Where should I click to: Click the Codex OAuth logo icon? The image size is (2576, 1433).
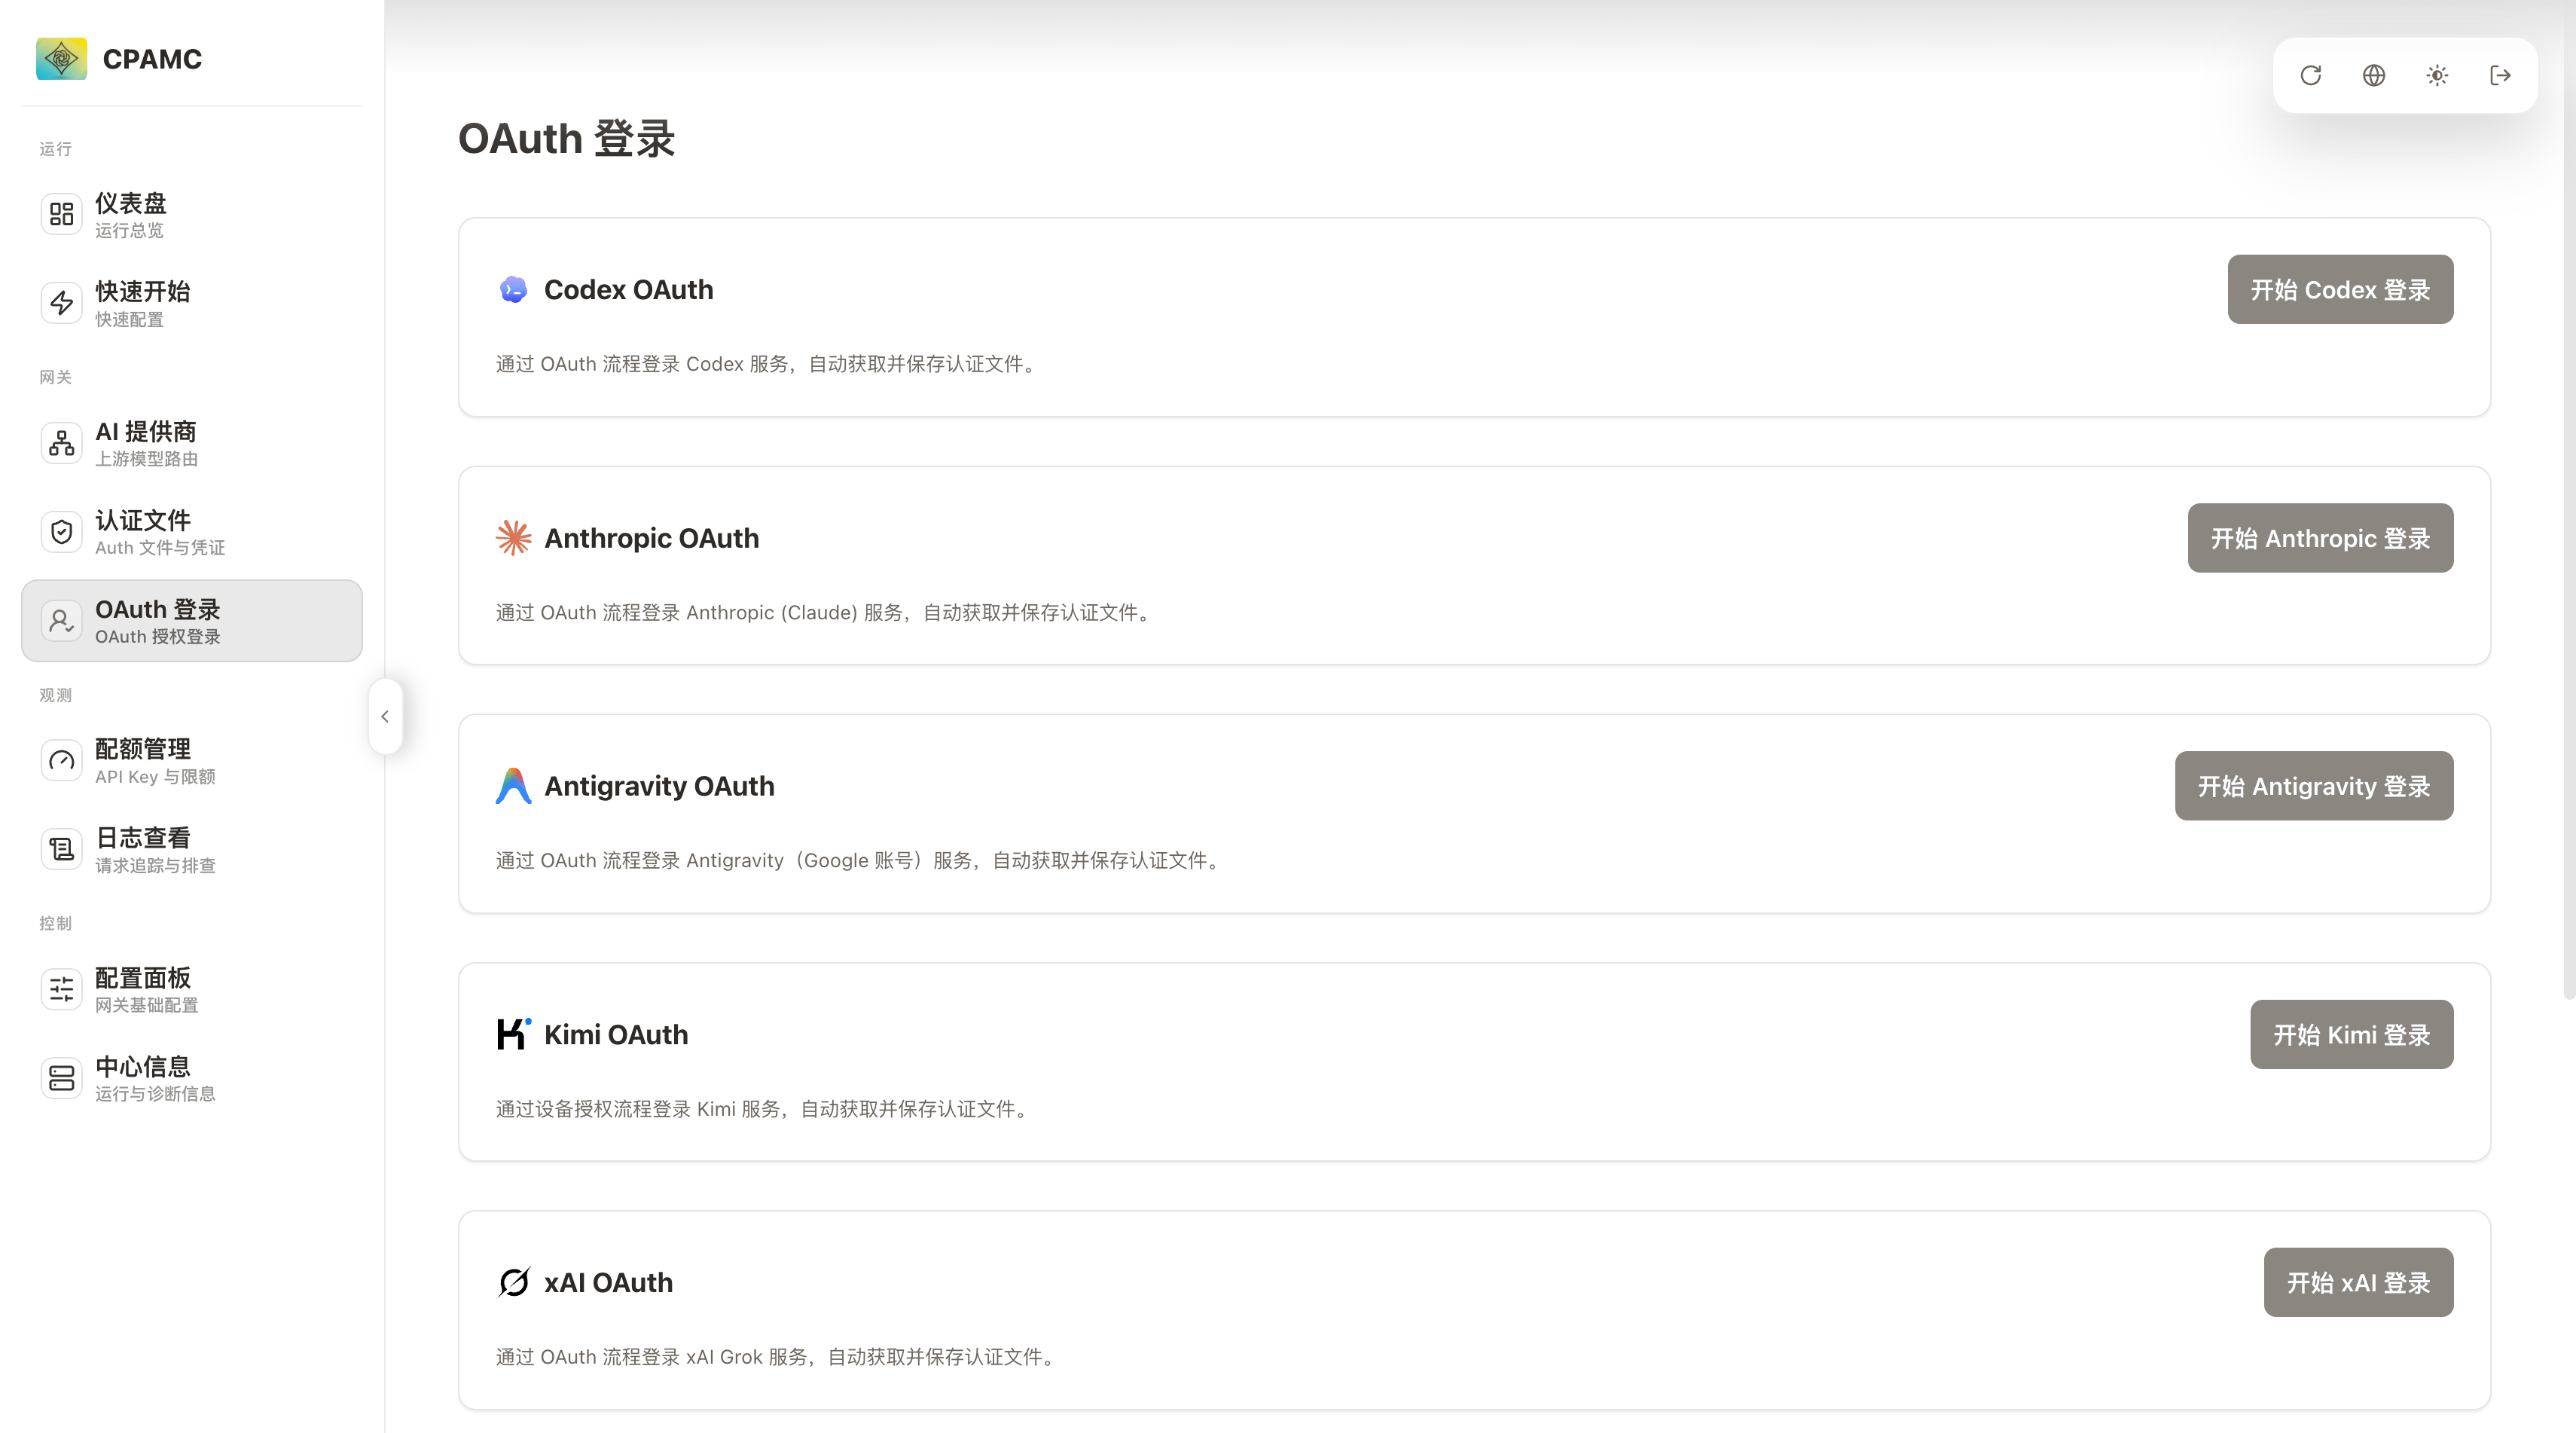(513, 290)
